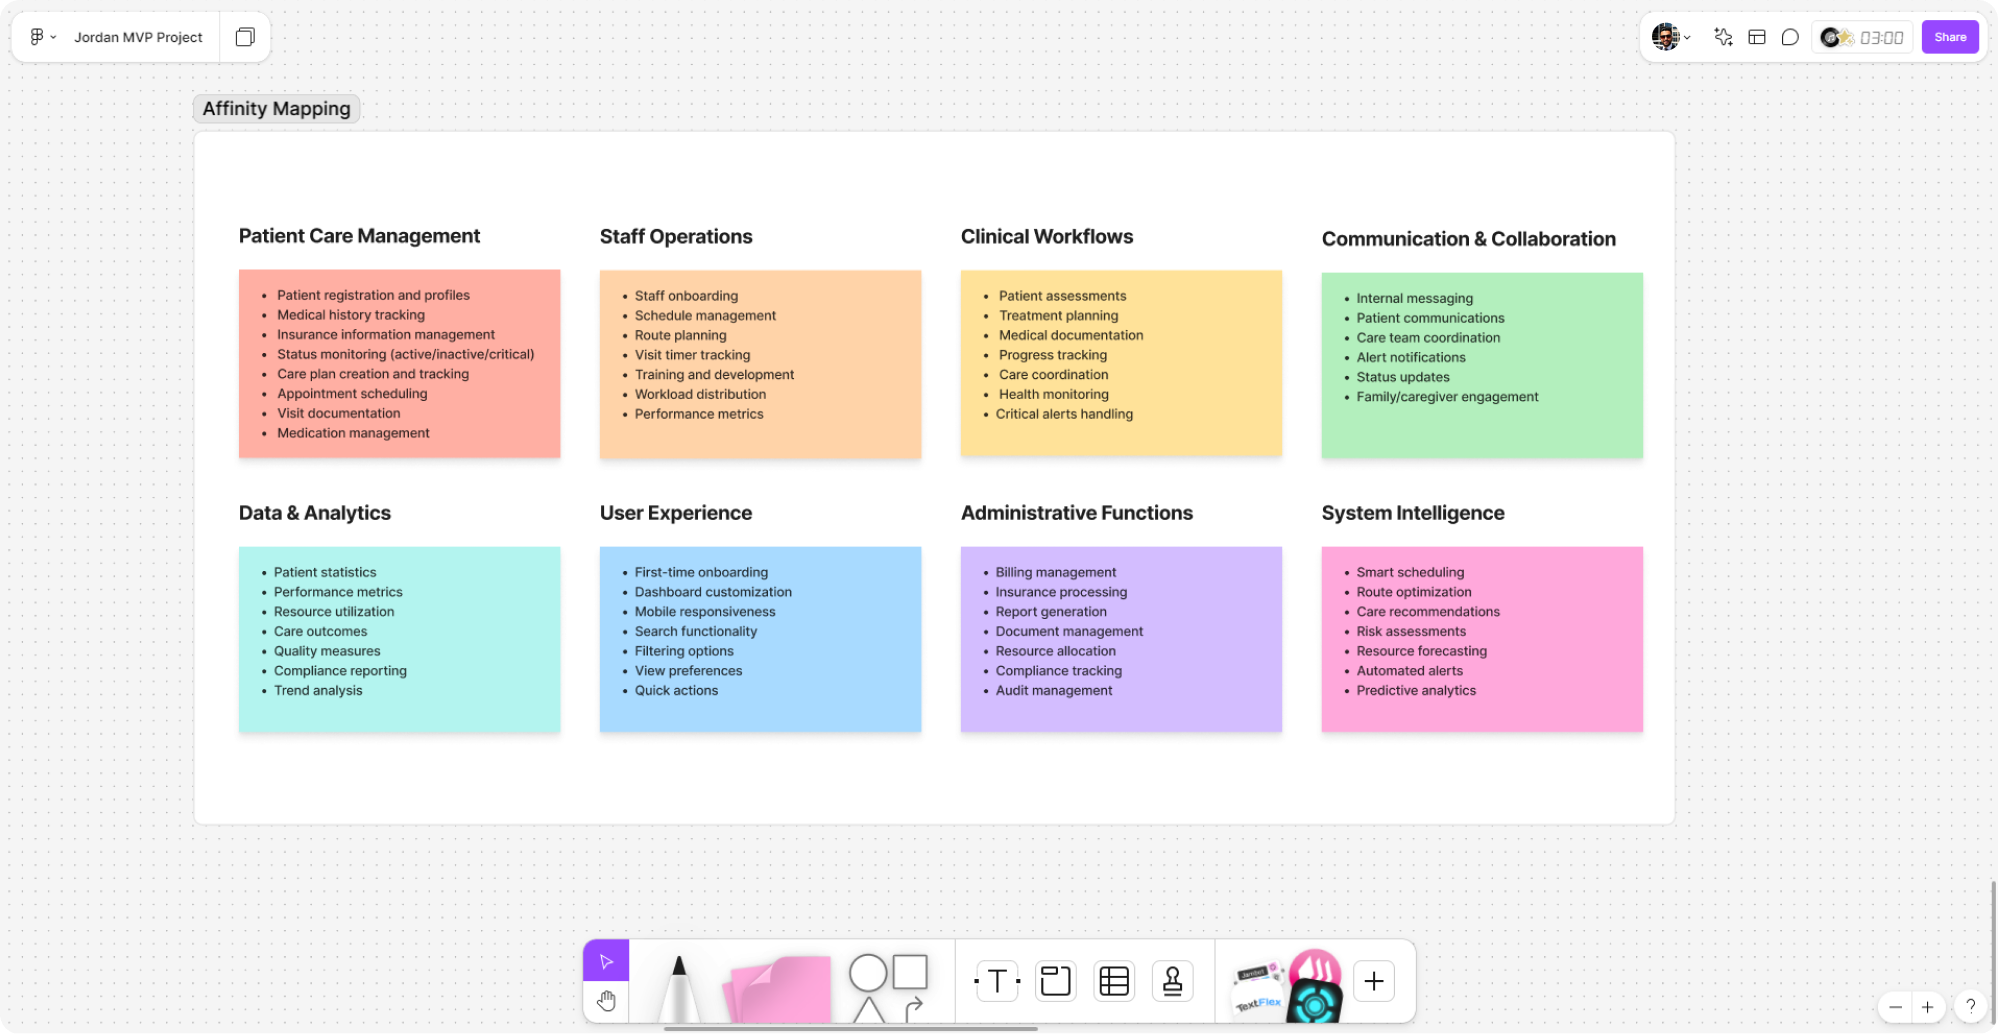Expand the main menu chevron arrow
The width and height of the screenshot is (1998, 1034).
[x=53, y=37]
